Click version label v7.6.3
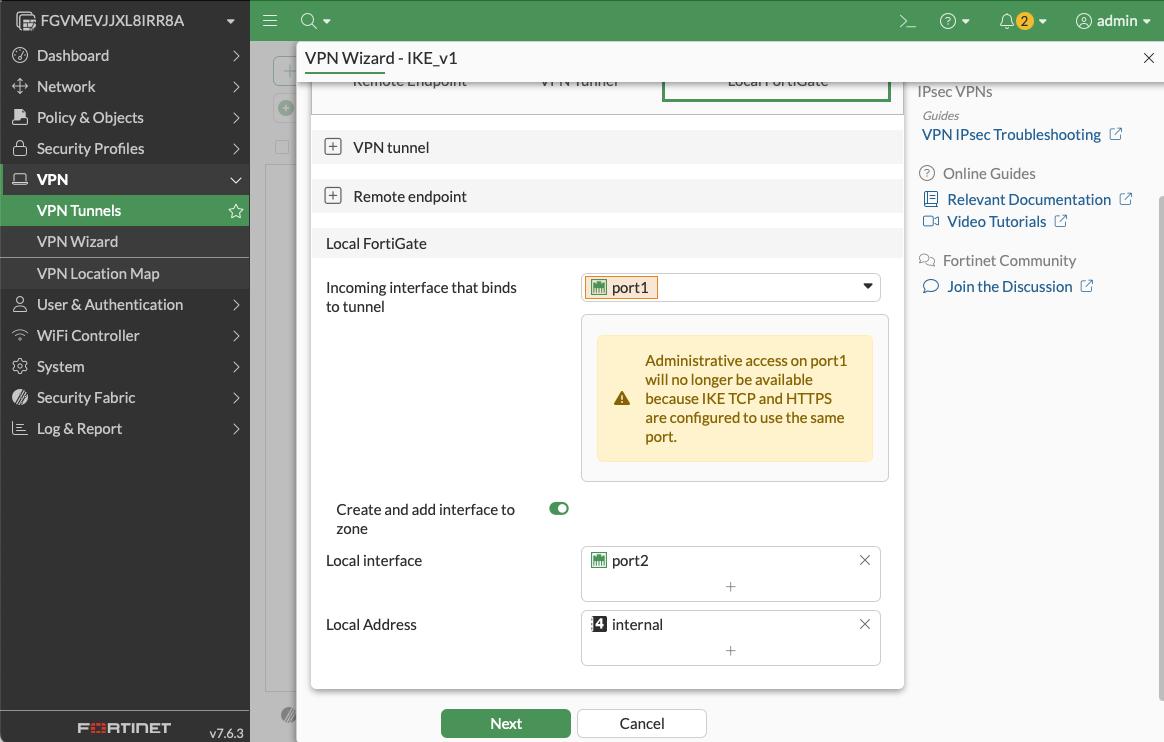 tap(226, 733)
